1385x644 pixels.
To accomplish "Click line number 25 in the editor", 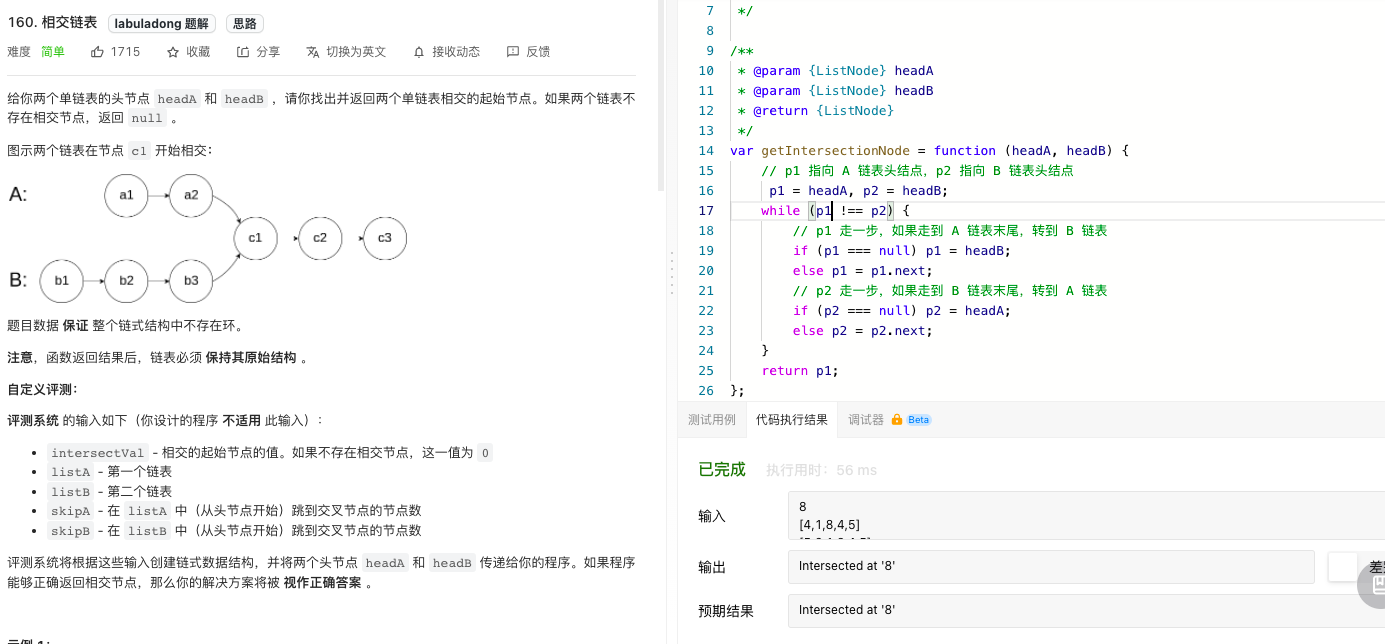I will coord(706,371).
